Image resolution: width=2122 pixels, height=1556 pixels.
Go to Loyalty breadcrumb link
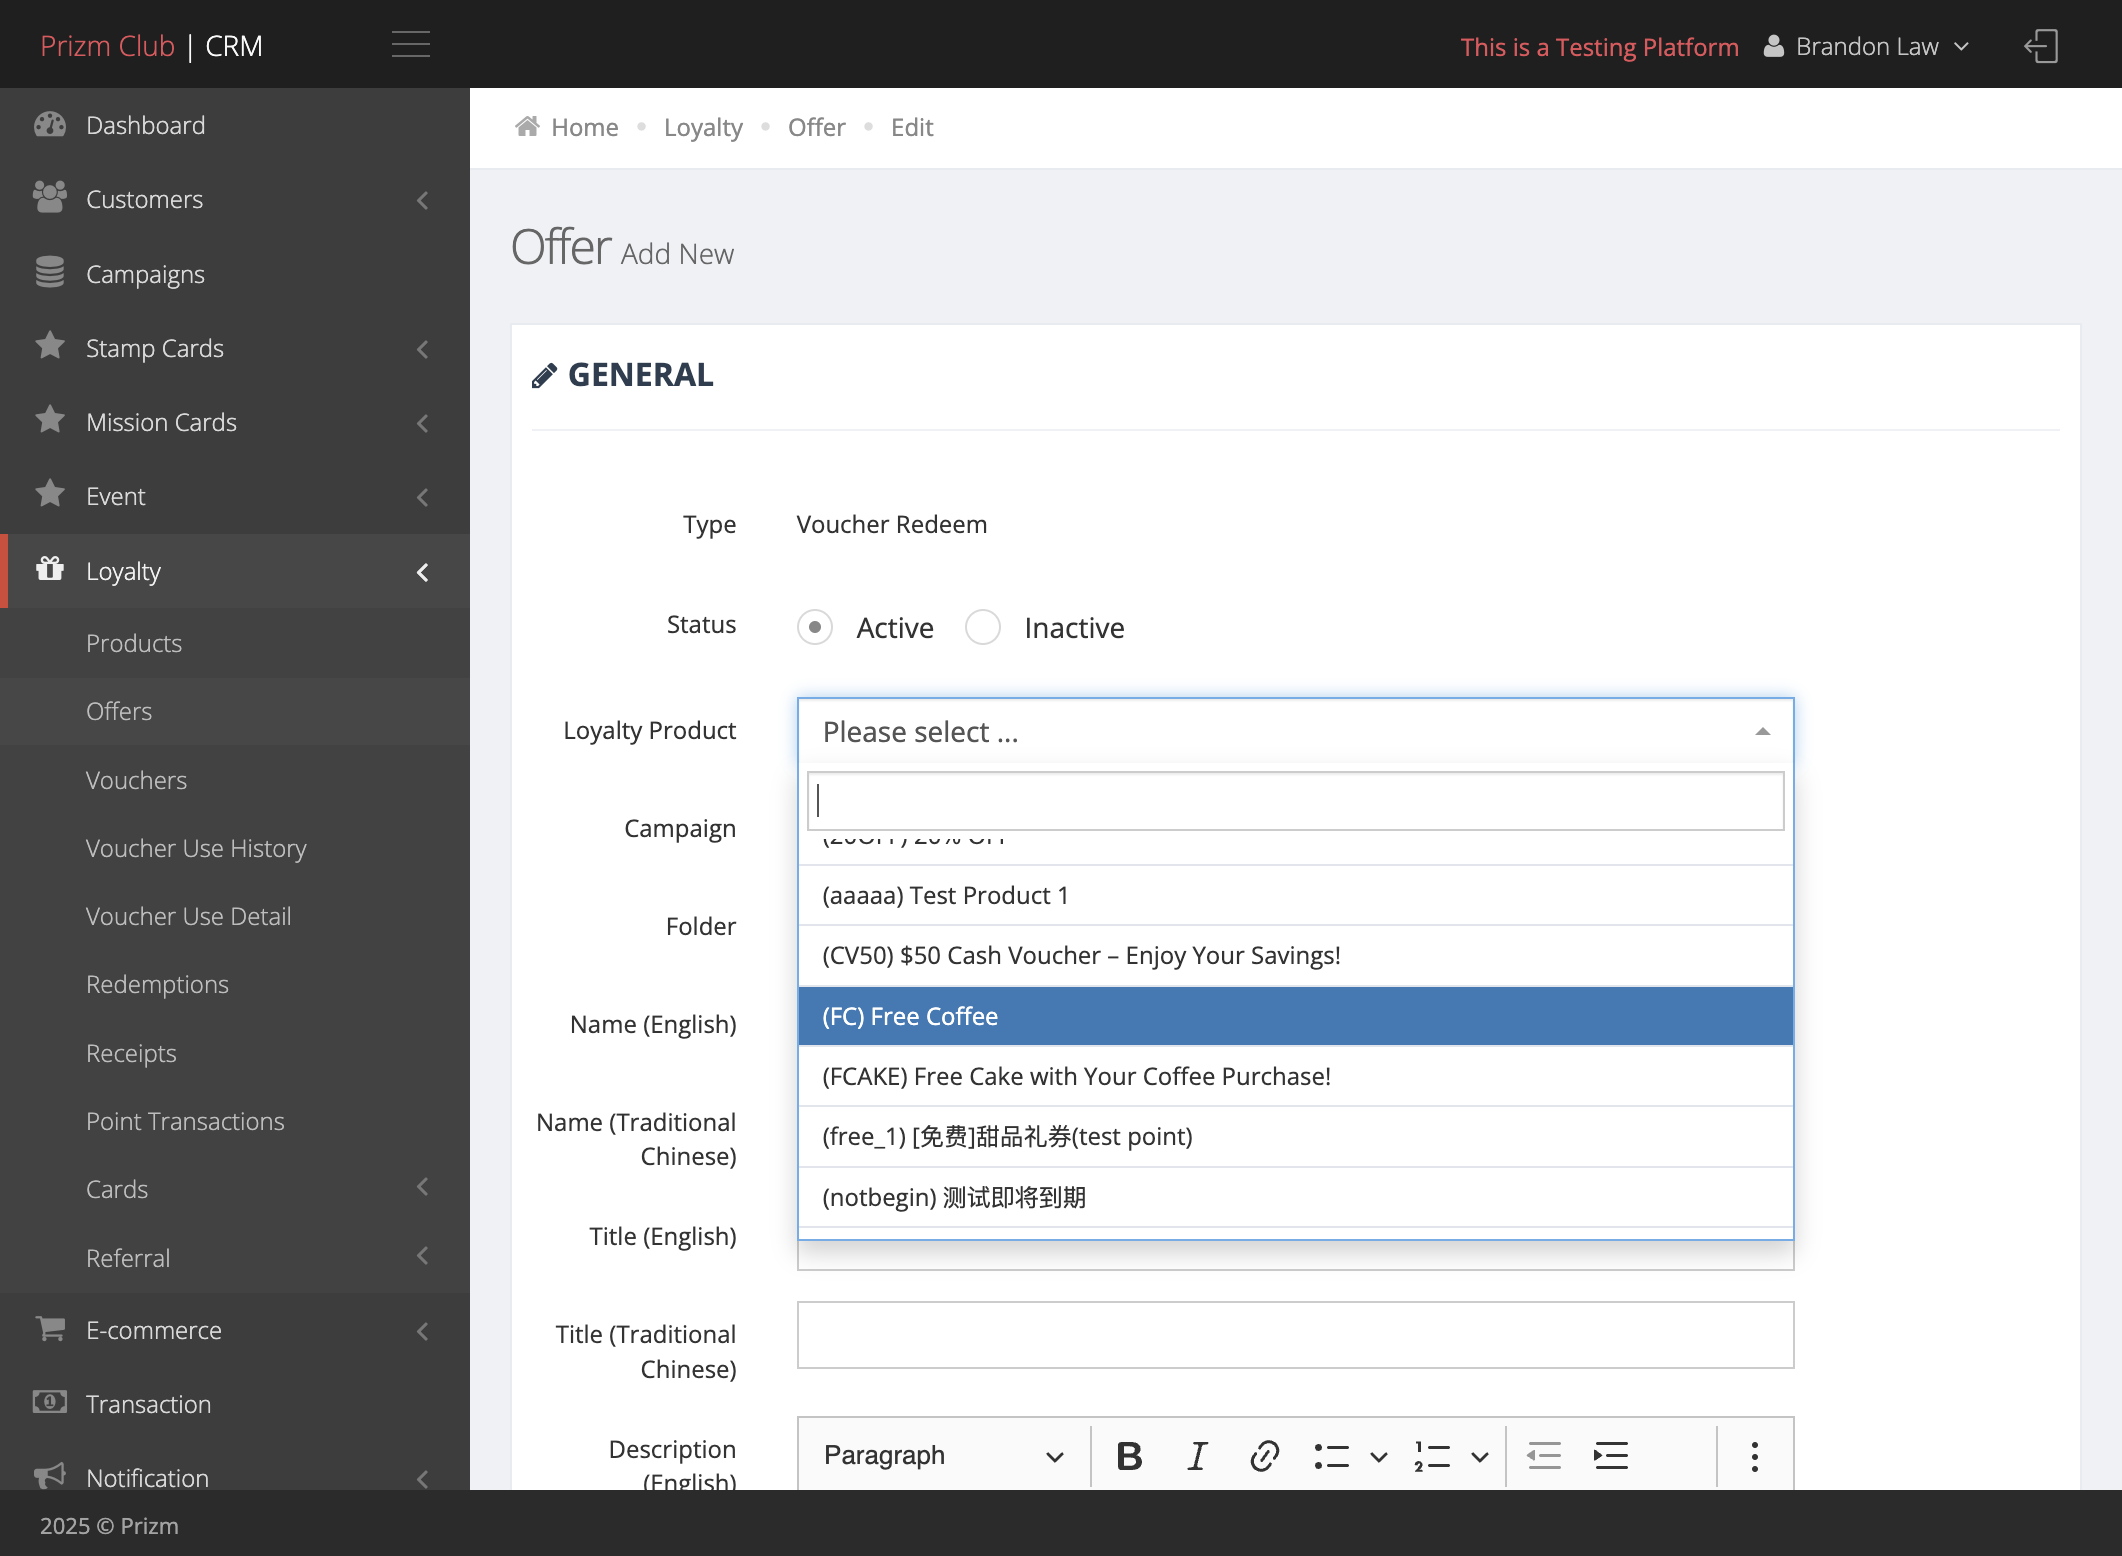703,127
